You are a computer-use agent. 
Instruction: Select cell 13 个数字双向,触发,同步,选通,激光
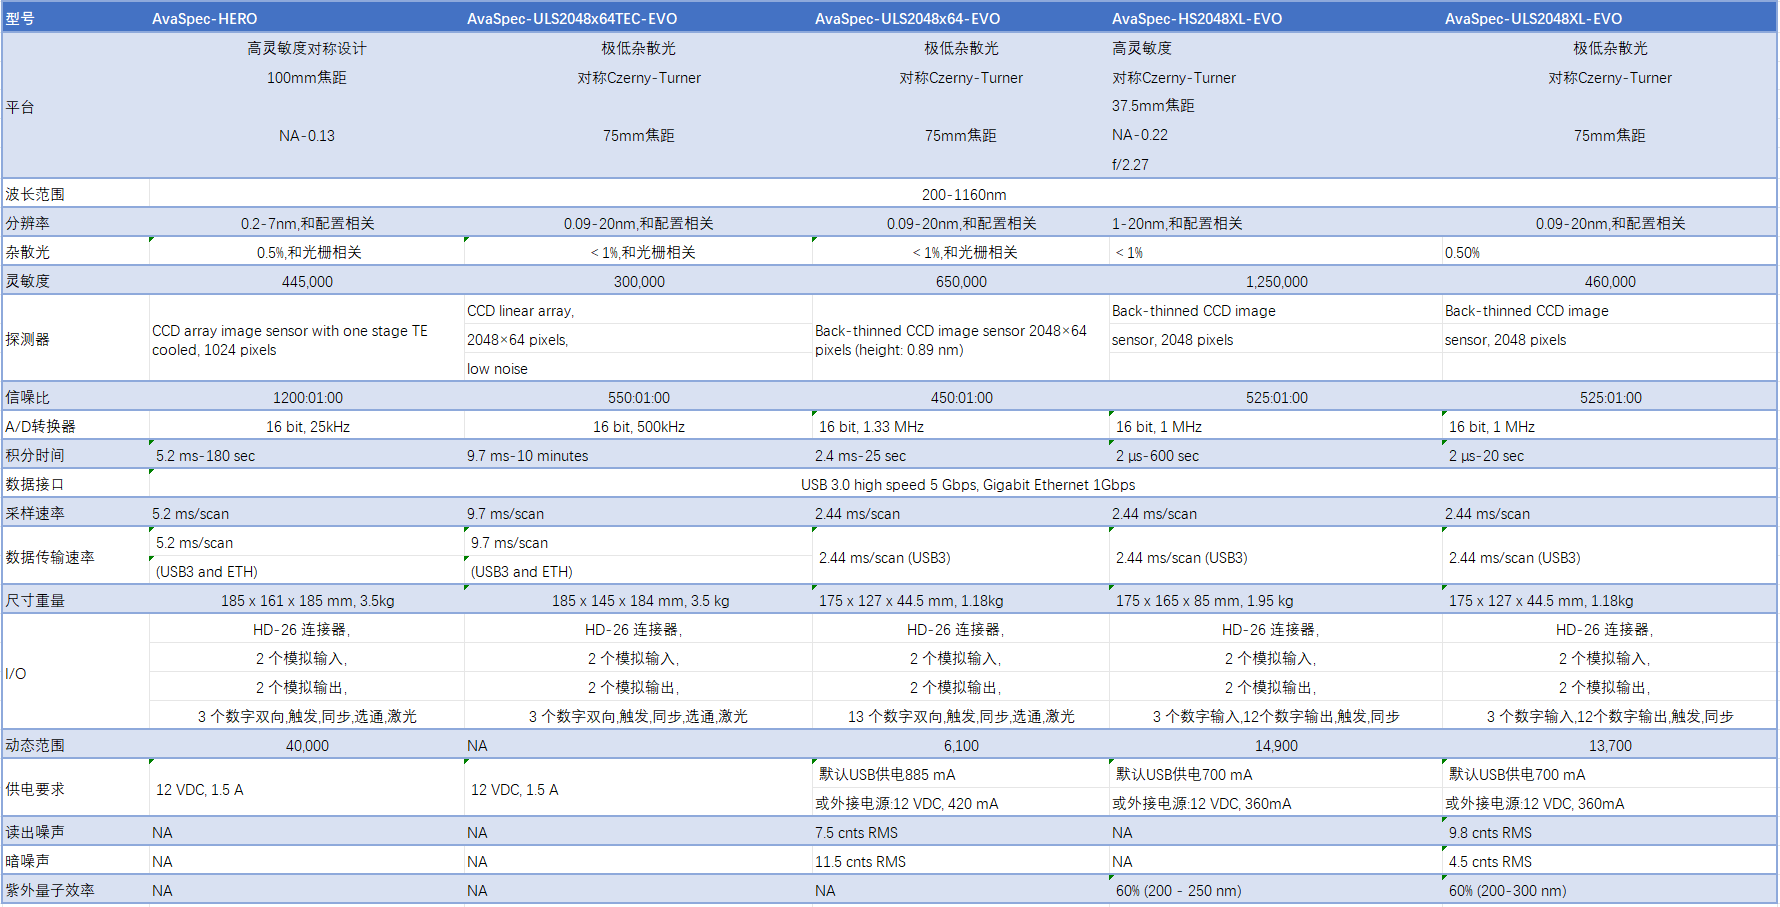pyautogui.click(x=961, y=716)
